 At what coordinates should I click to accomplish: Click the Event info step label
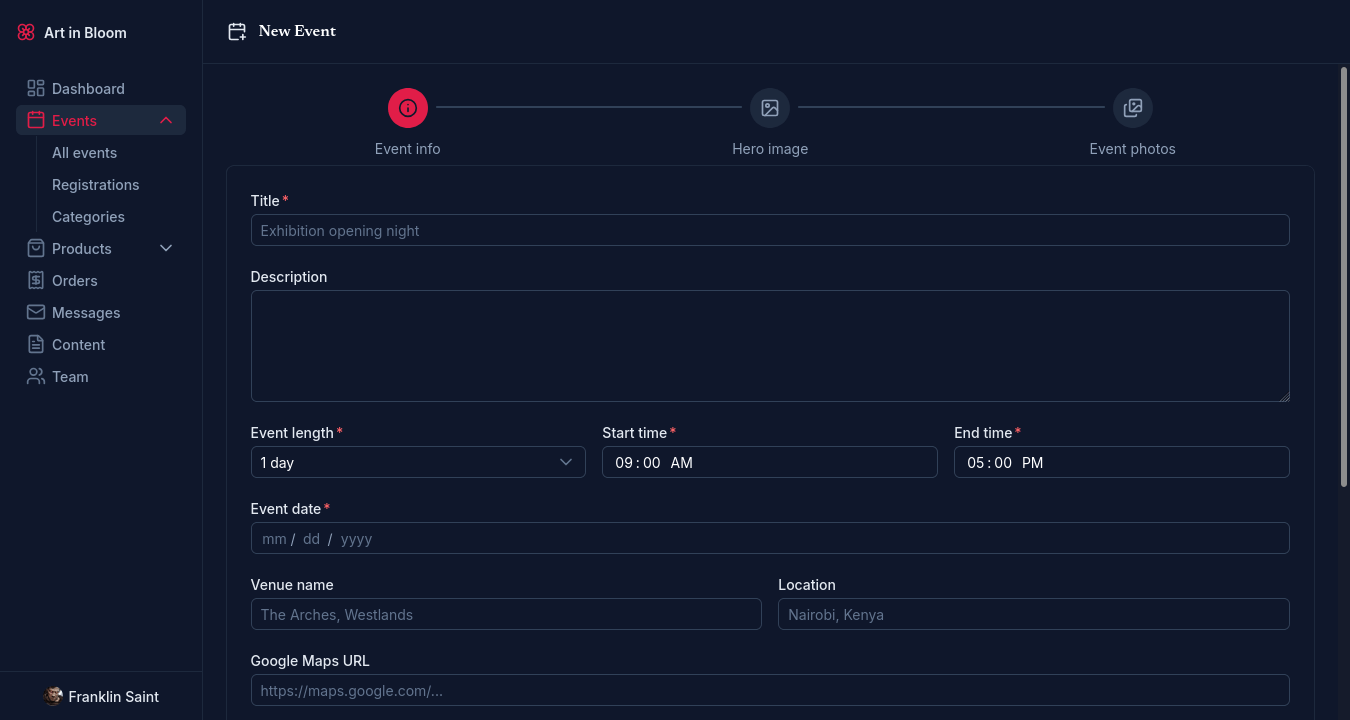(x=407, y=148)
